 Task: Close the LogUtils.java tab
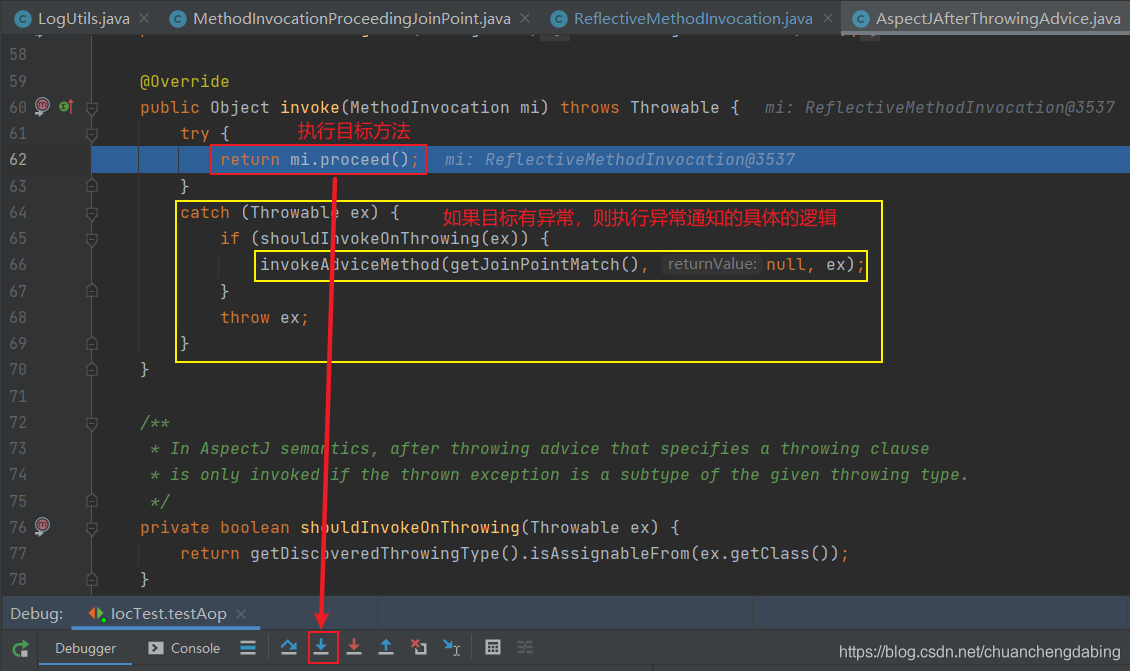(x=144, y=19)
